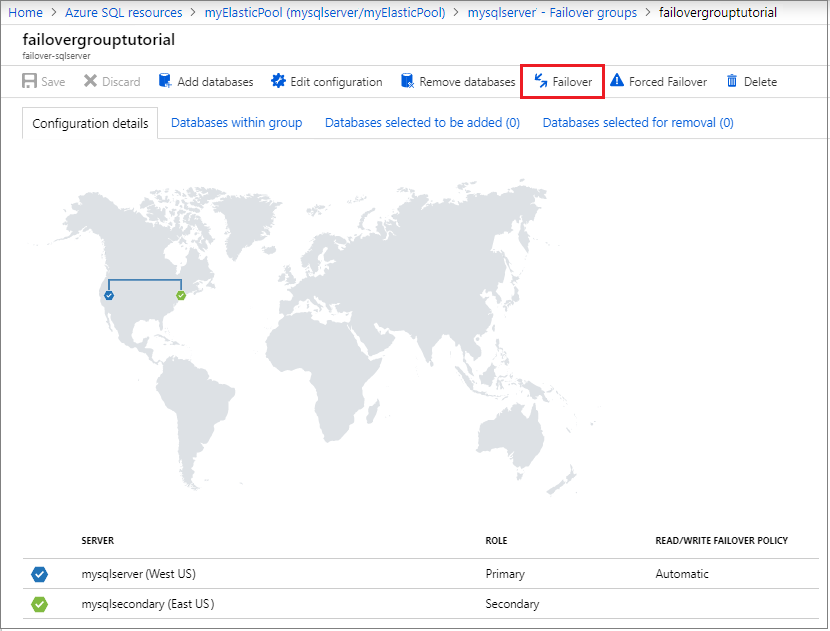Open Edit configuration settings
830x631 pixels.
(x=278, y=81)
